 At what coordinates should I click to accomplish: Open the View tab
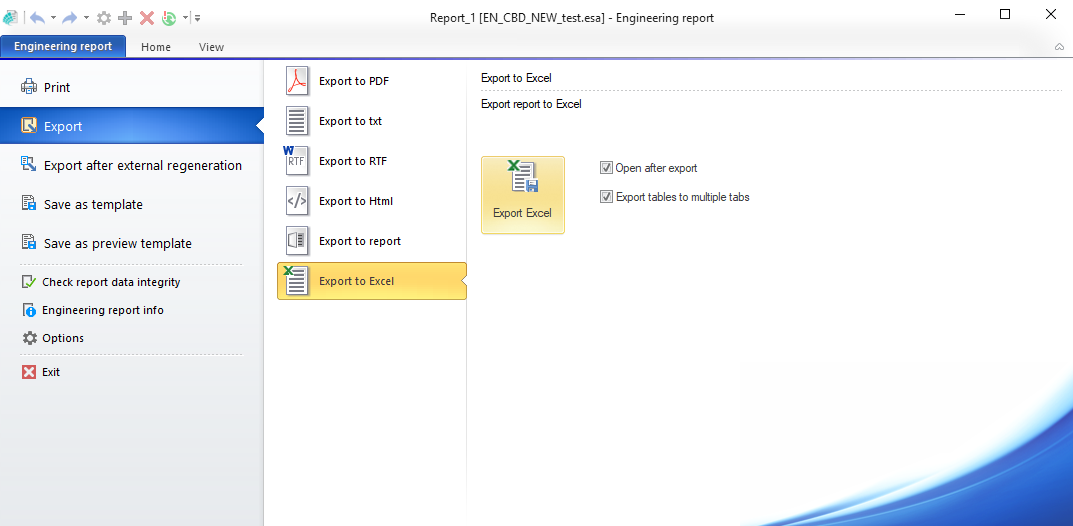(211, 47)
